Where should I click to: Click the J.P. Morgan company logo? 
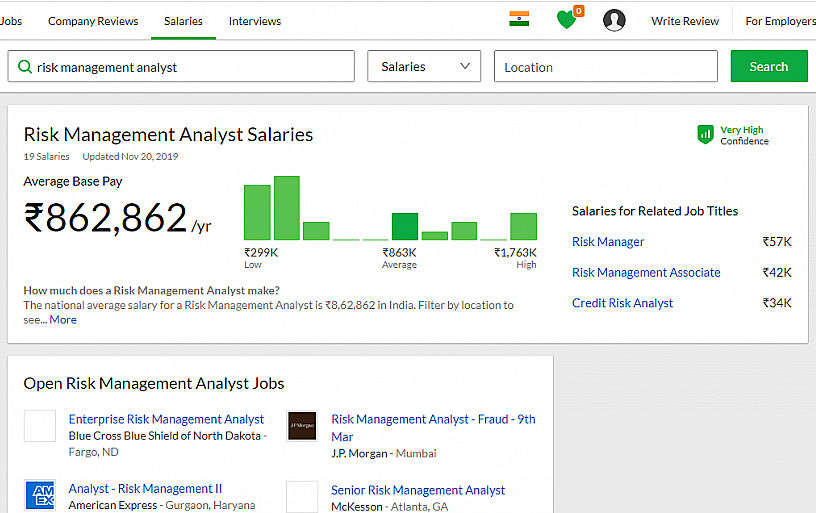click(x=302, y=426)
